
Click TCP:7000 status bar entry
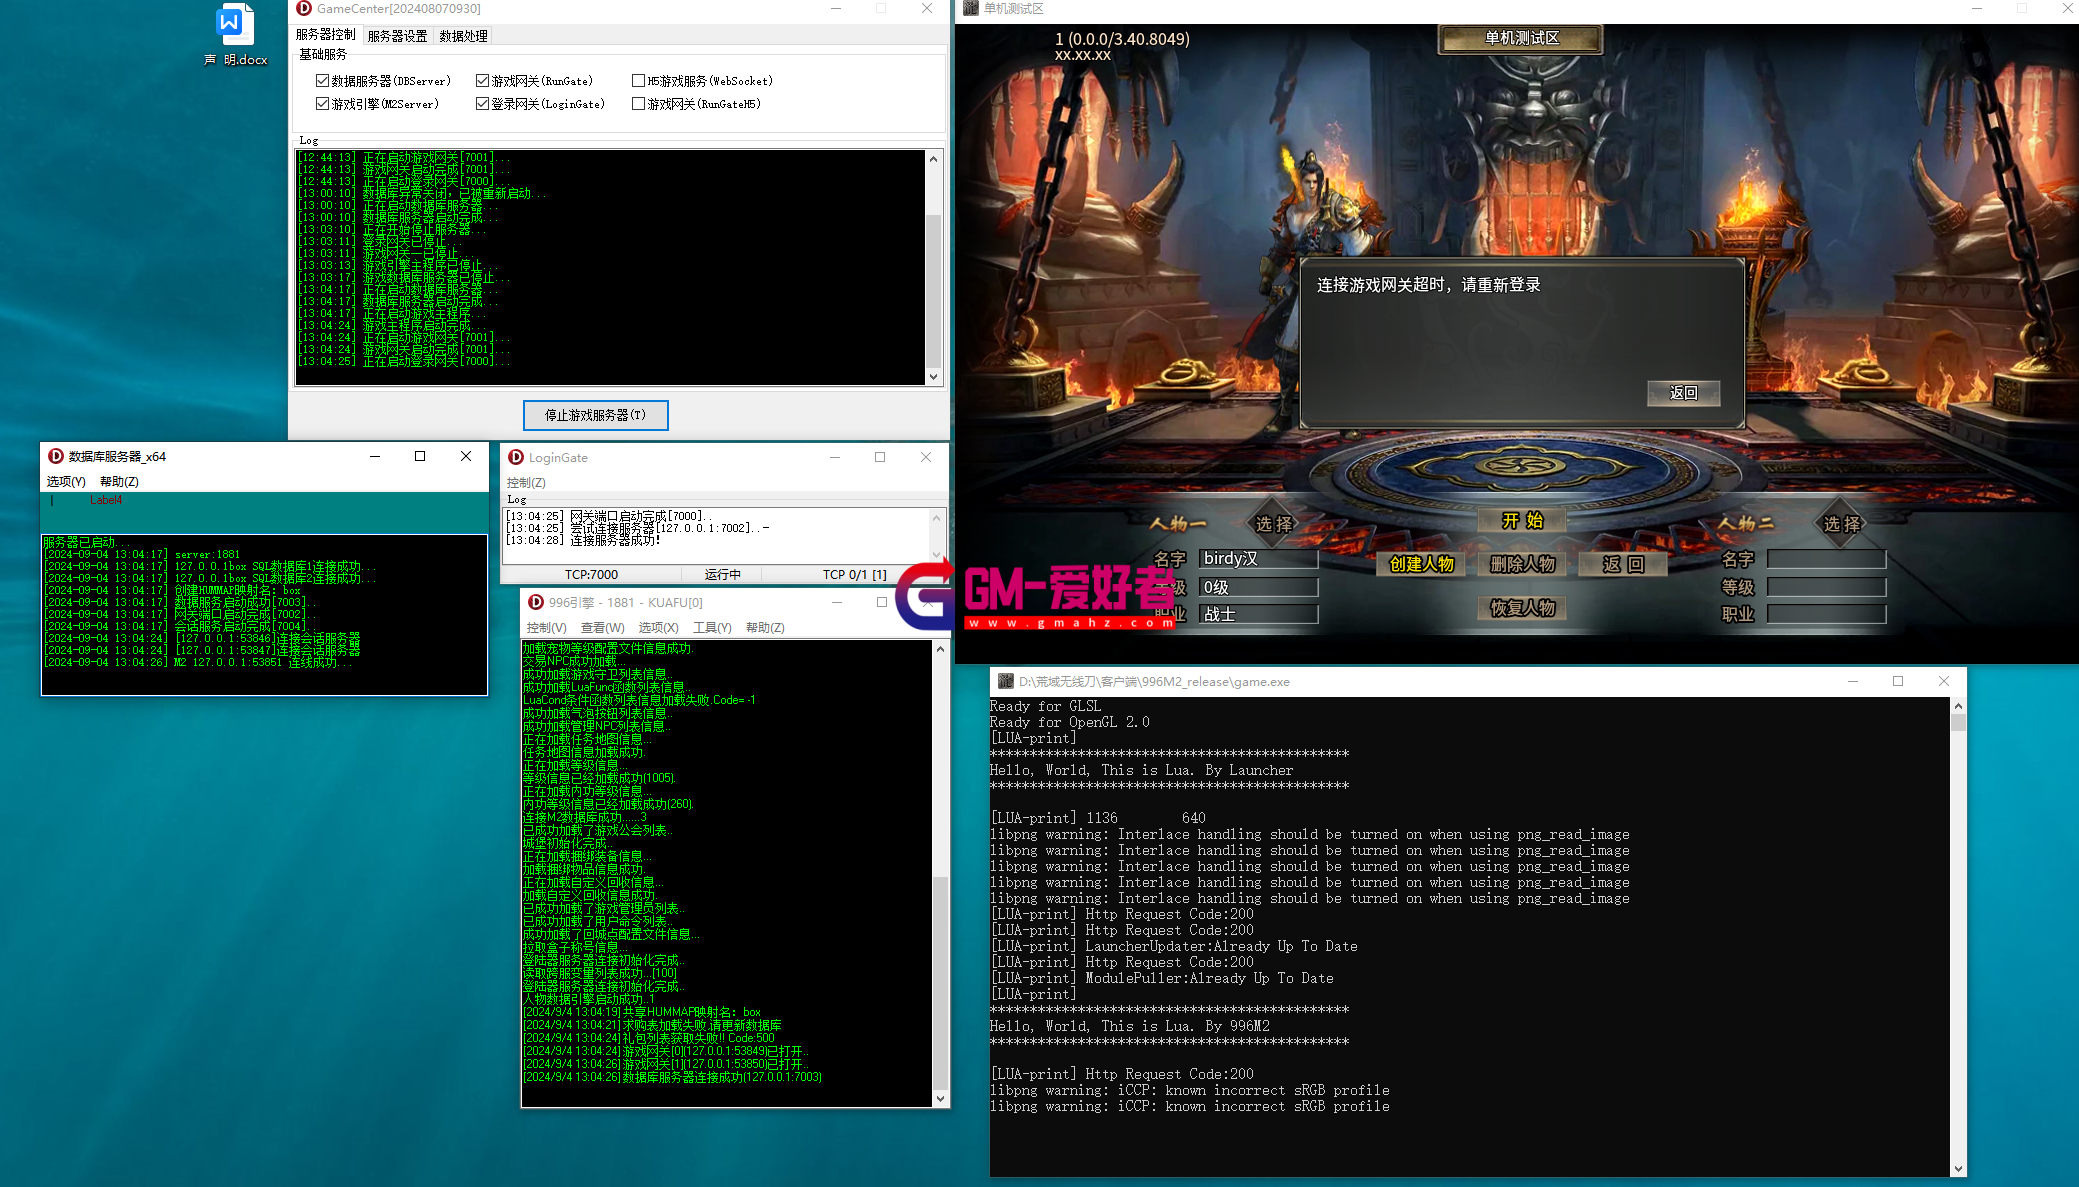pyautogui.click(x=591, y=575)
